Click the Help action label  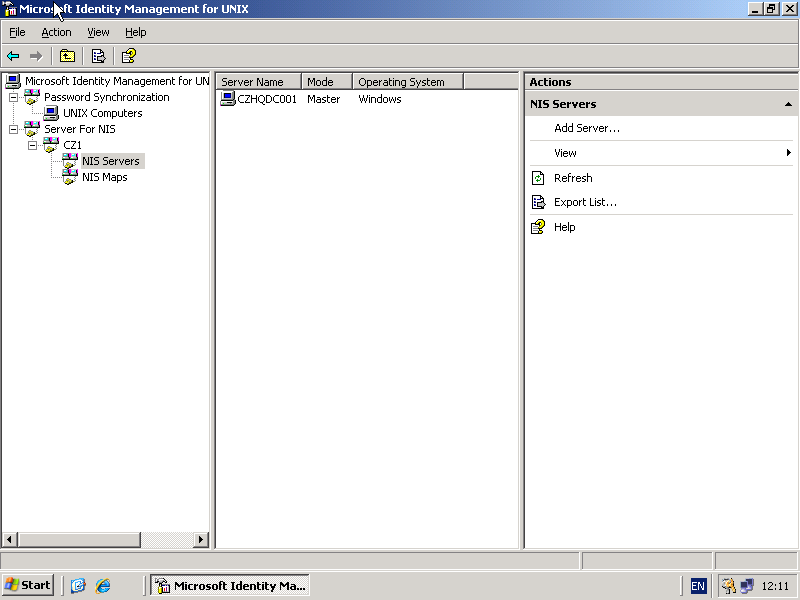click(564, 227)
